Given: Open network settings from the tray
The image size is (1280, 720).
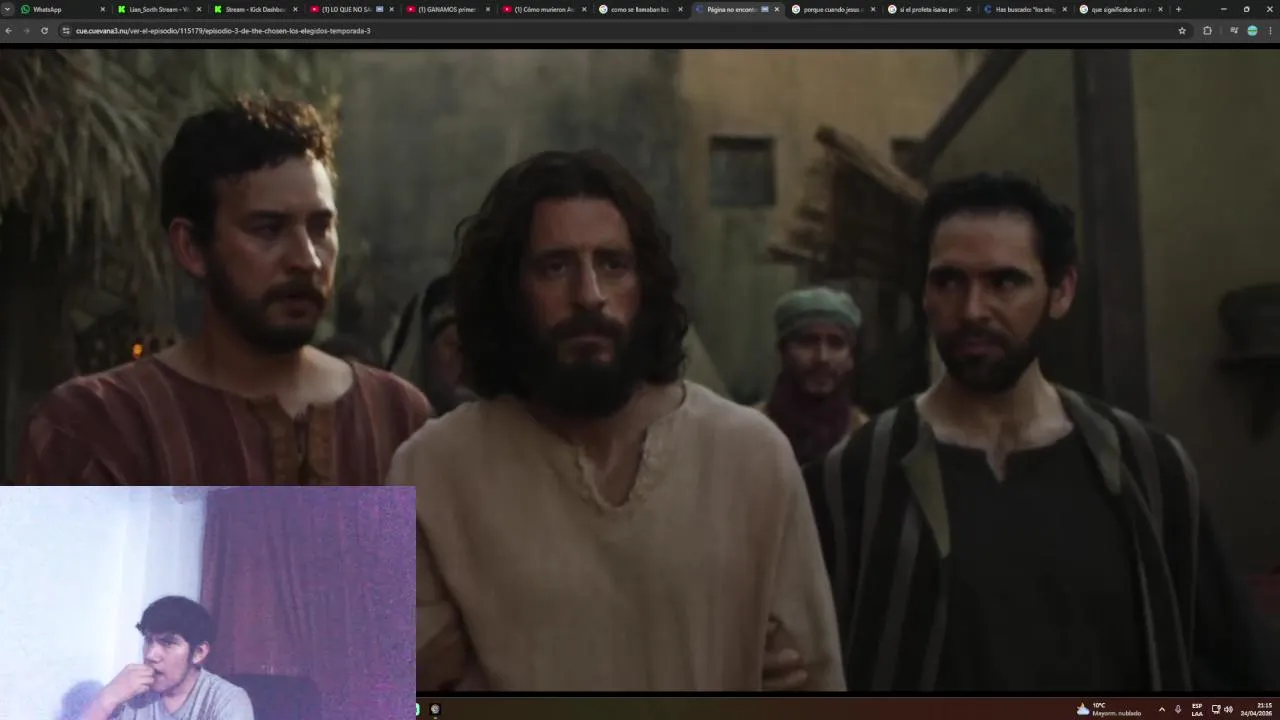Looking at the screenshot, I should point(1216,709).
